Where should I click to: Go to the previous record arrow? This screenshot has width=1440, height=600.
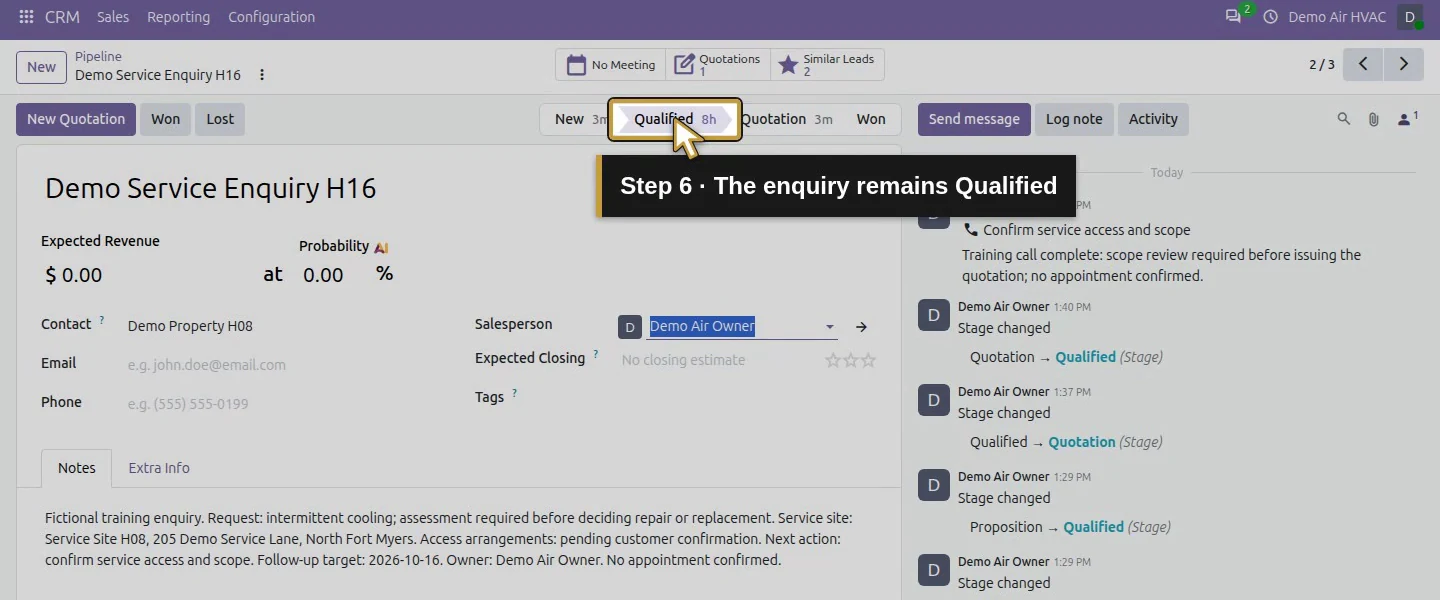[x=1363, y=64]
